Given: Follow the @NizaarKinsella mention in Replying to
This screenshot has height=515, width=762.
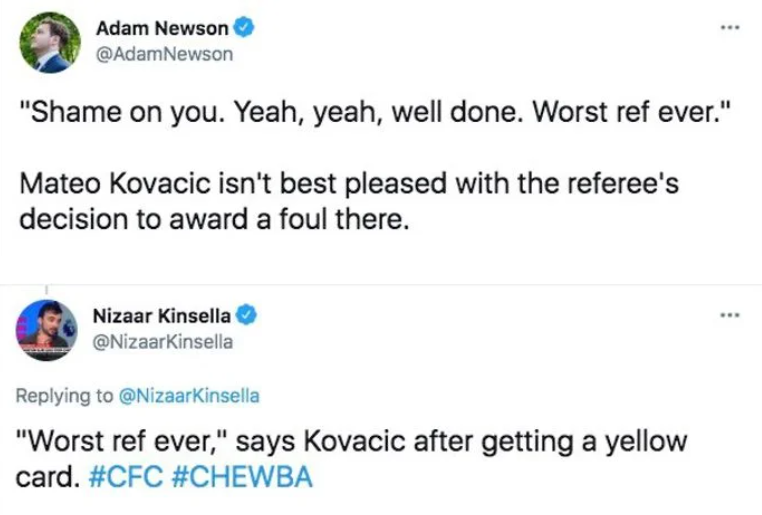Looking at the screenshot, I should click(x=188, y=395).
